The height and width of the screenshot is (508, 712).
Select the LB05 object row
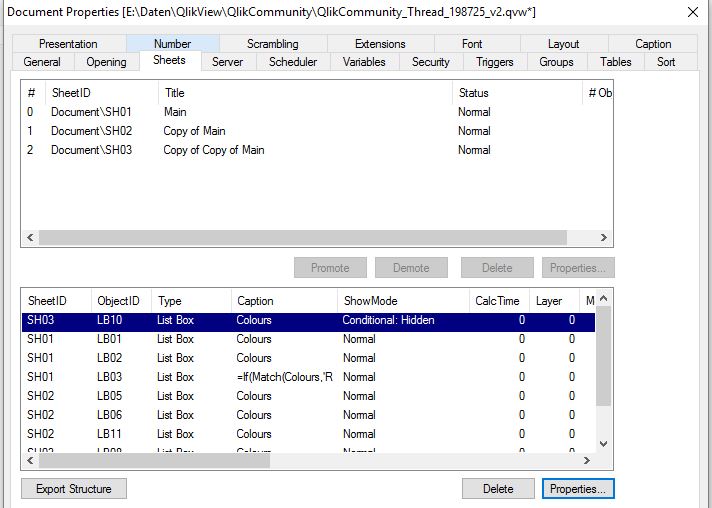pyautogui.click(x=308, y=396)
